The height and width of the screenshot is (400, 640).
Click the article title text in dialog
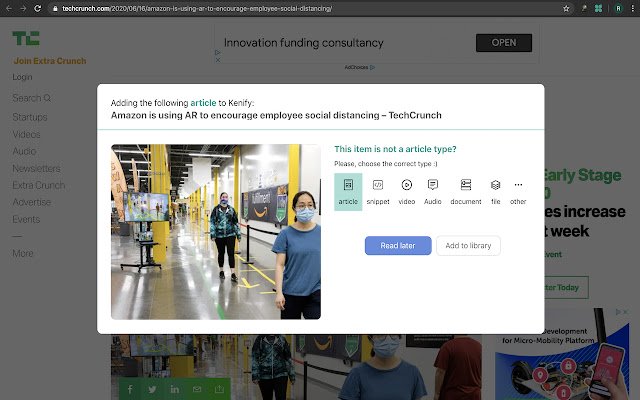pyautogui.click(x=276, y=115)
